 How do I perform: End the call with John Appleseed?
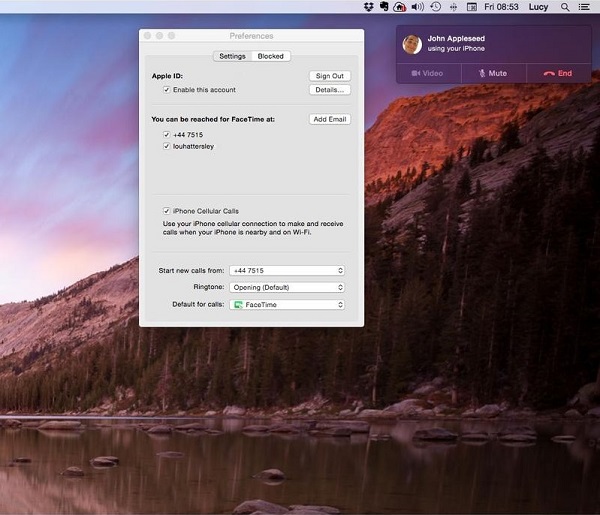point(559,73)
